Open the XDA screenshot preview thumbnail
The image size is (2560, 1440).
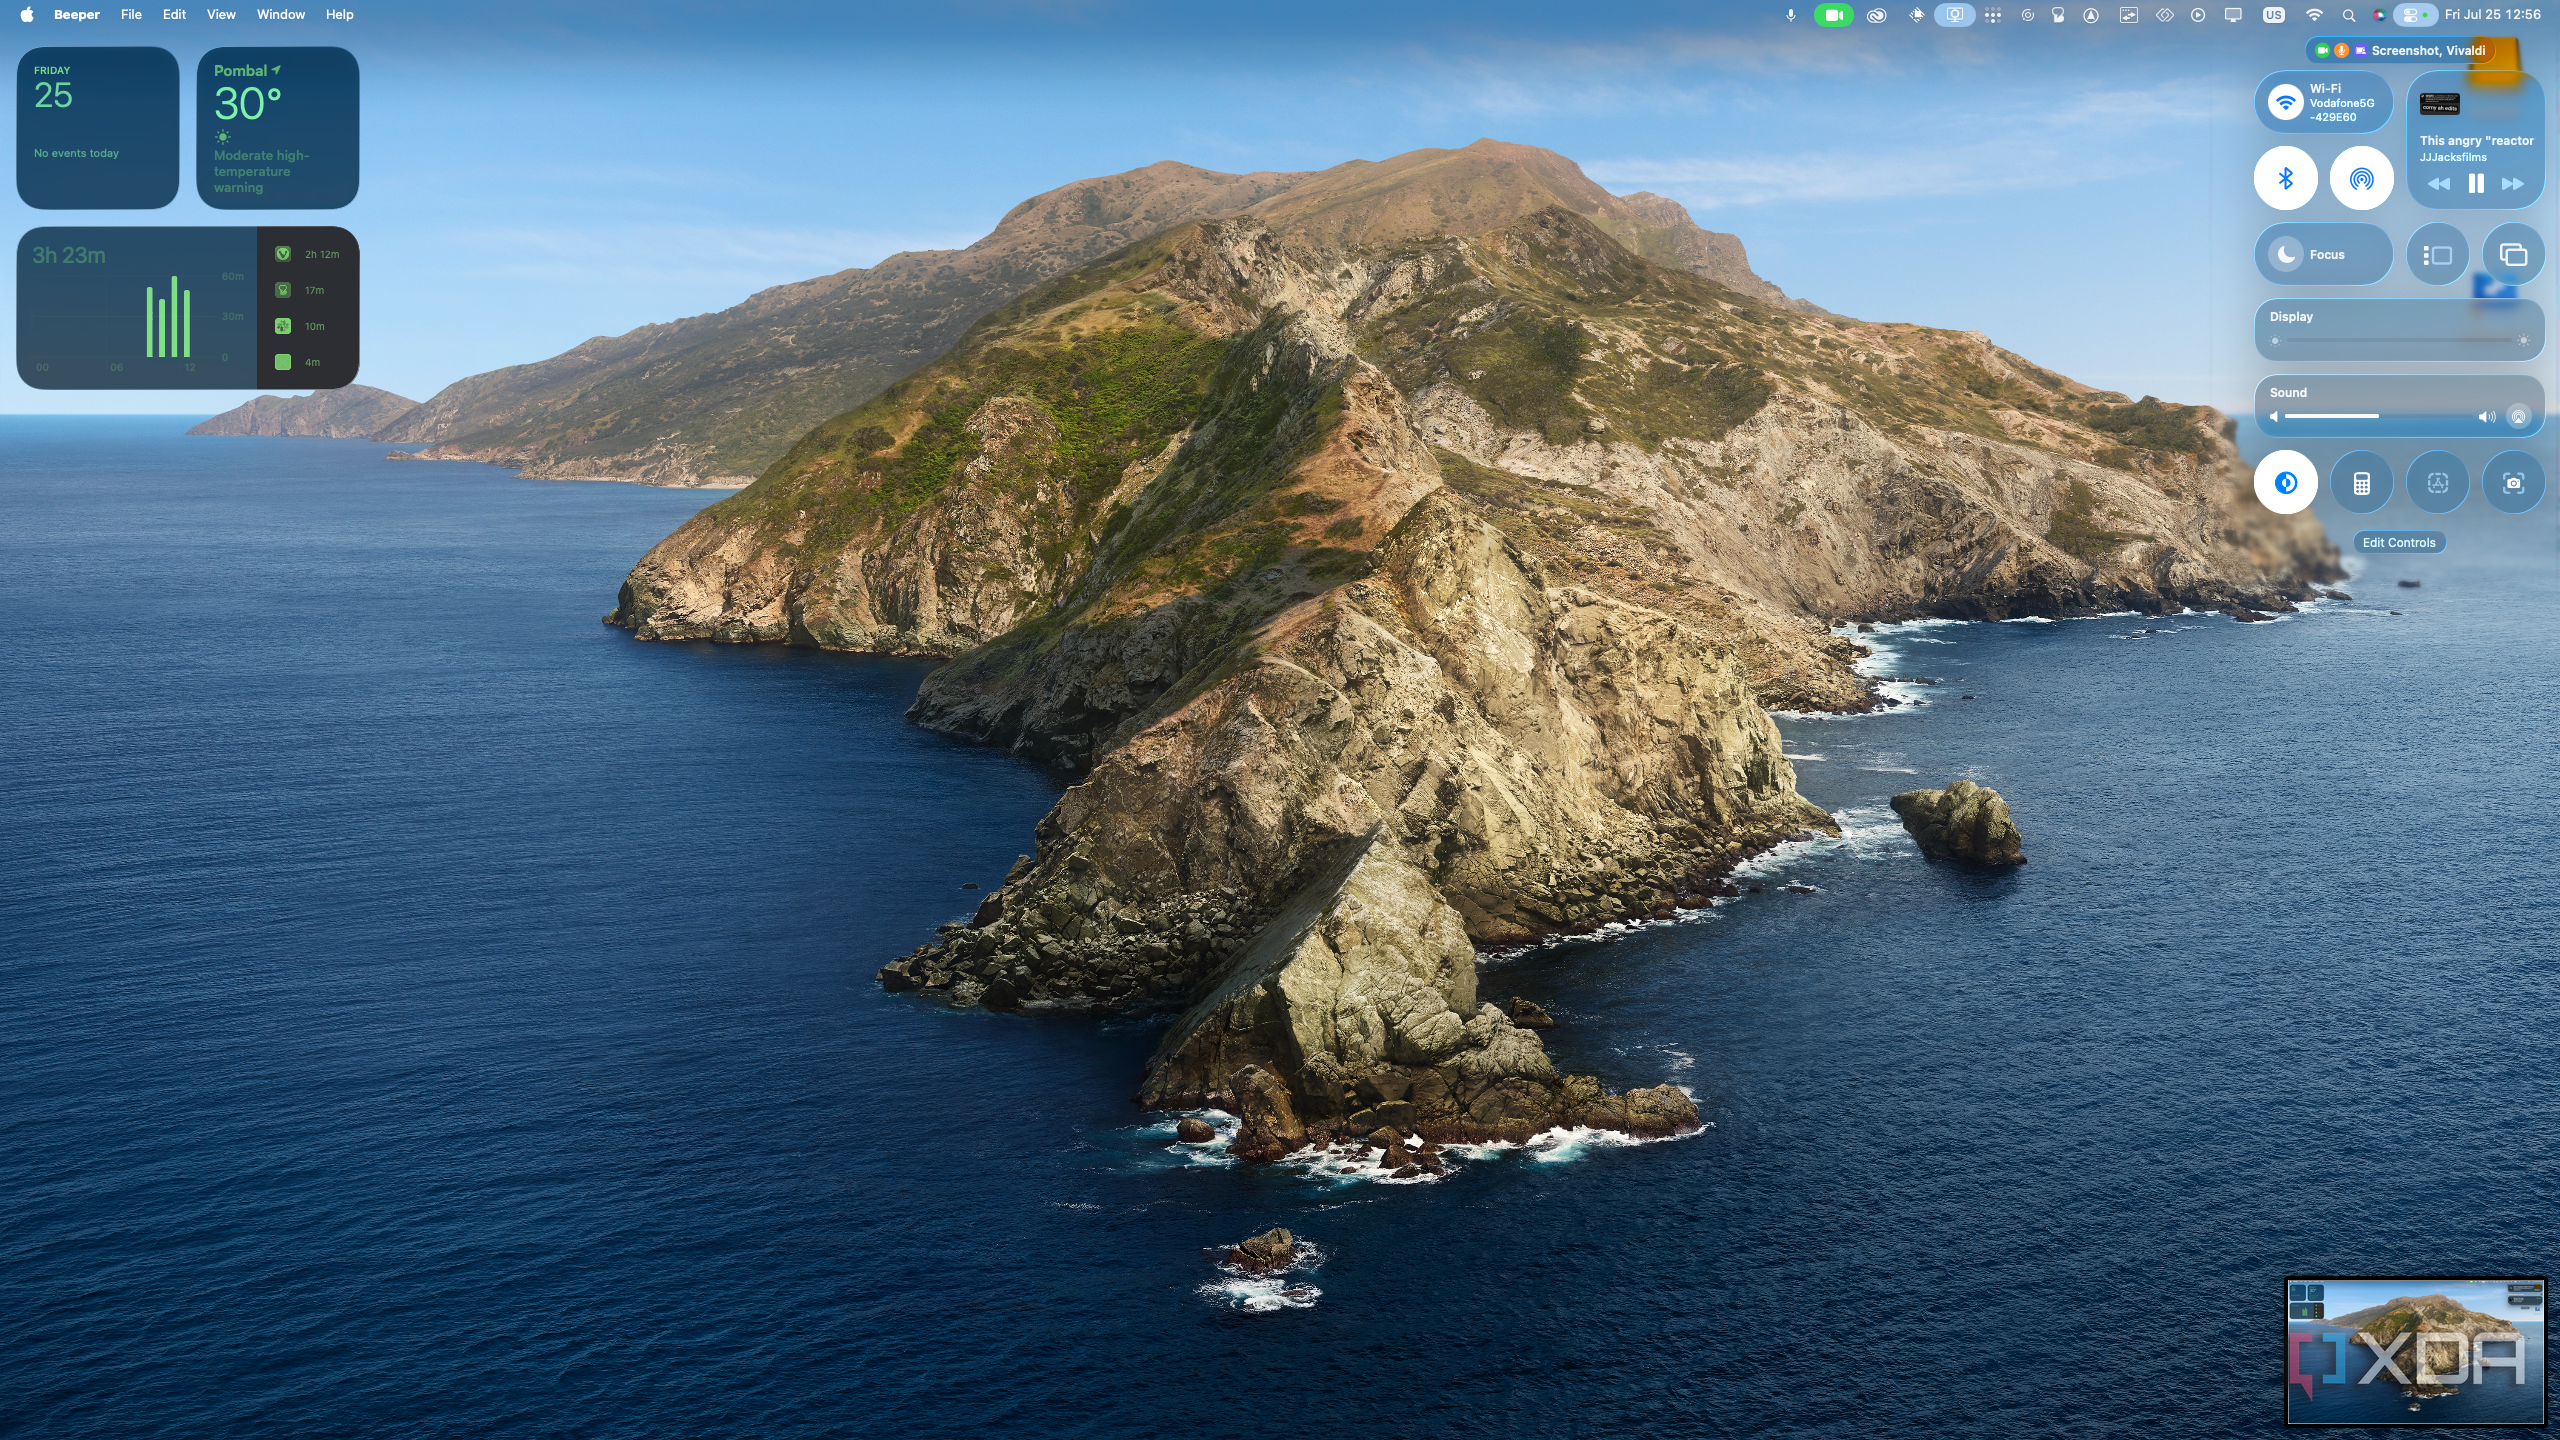(2415, 1351)
